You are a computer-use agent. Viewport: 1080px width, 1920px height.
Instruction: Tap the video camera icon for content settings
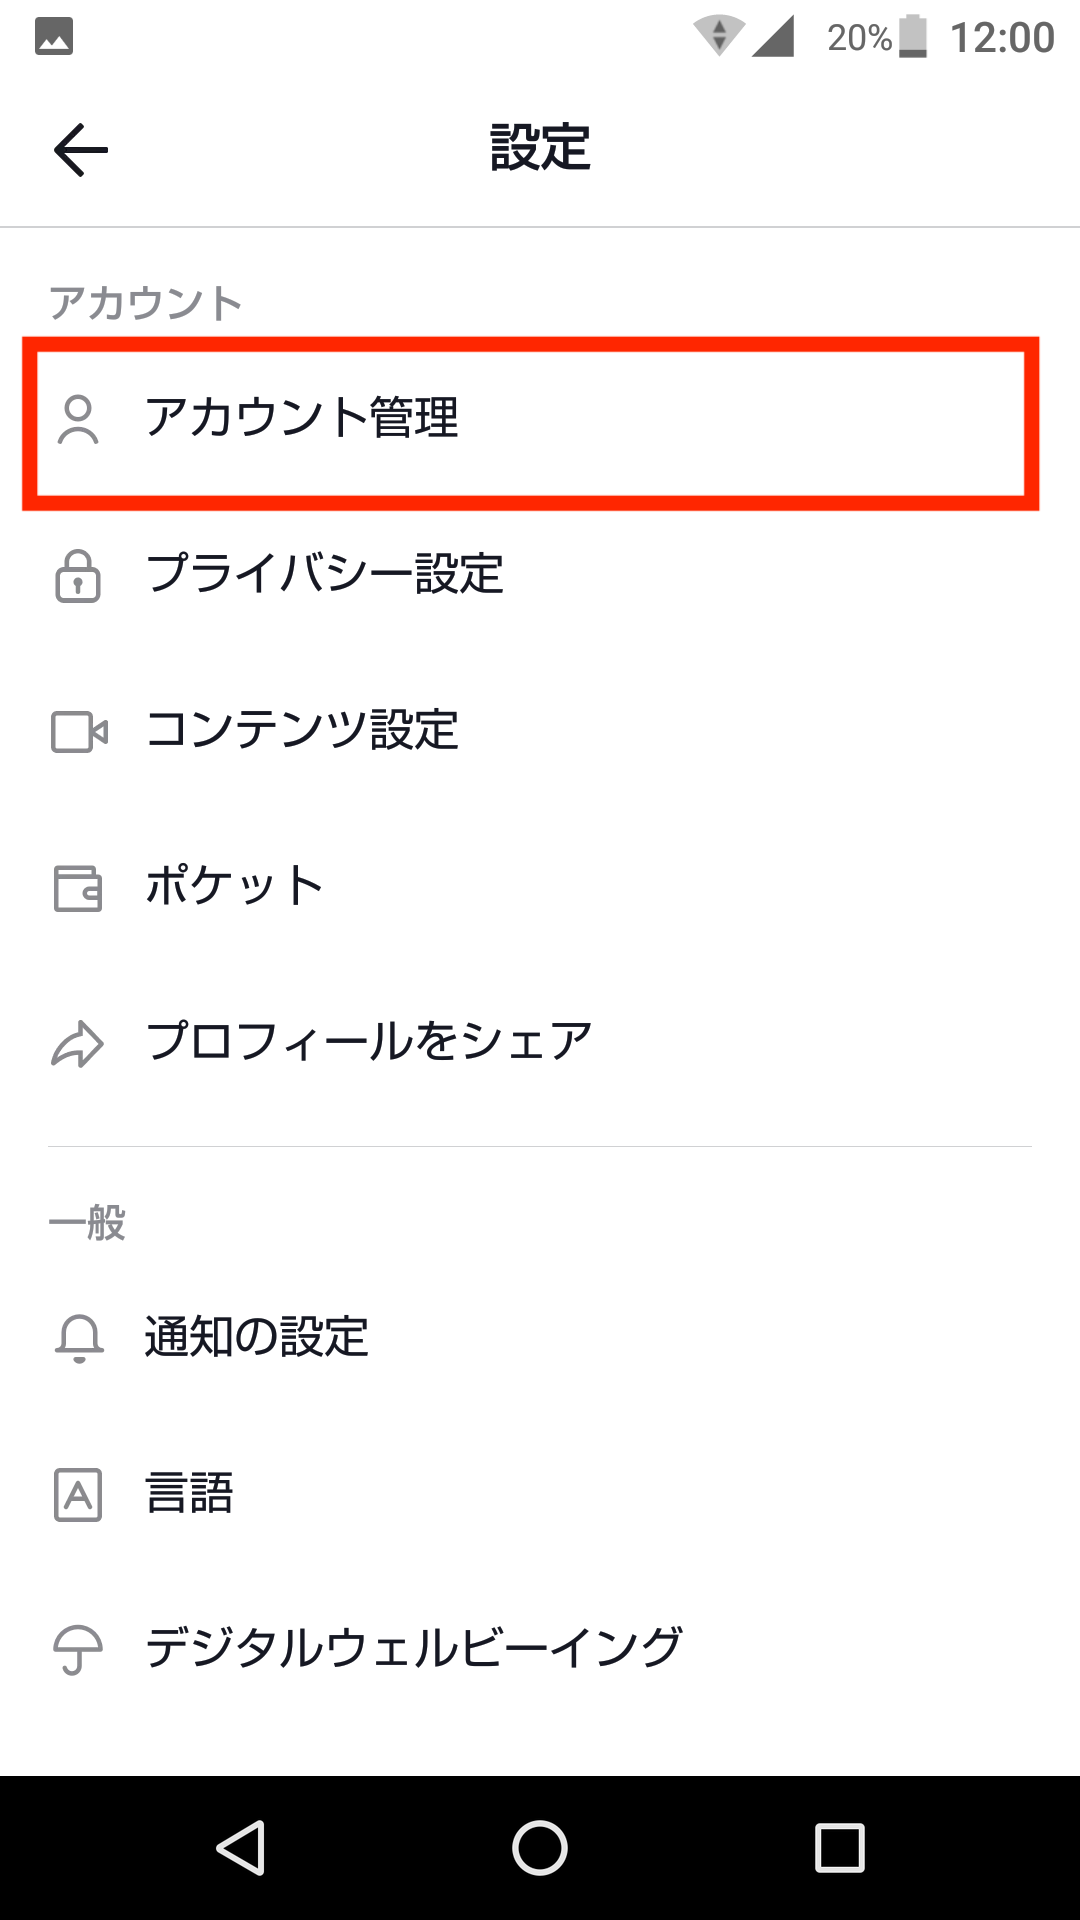[x=79, y=732]
